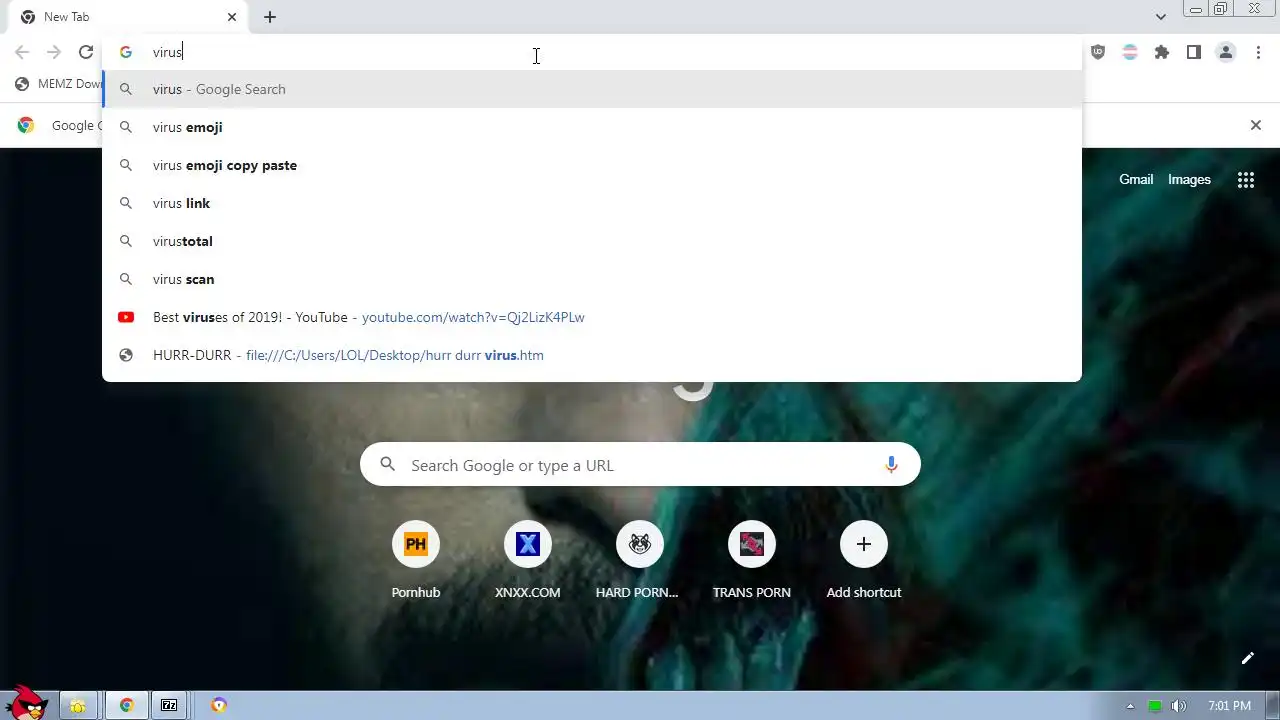Screen dimensions: 1280x720
Task: Click the browser forward arrow
Action: tap(54, 52)
